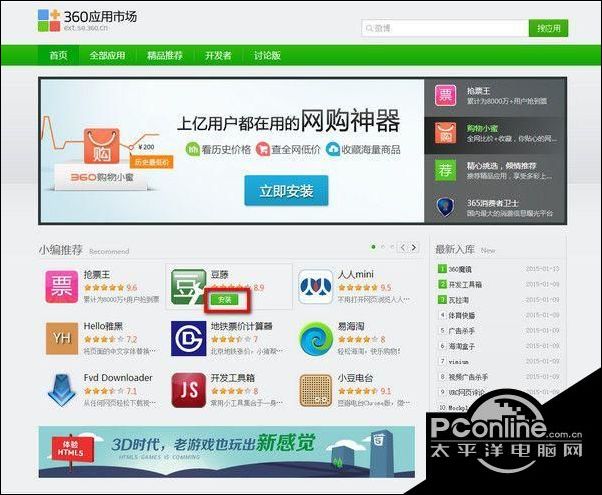Screen dimensions: 602x495
Task: Go to previous page of recommendations
Action: (401, 247)
